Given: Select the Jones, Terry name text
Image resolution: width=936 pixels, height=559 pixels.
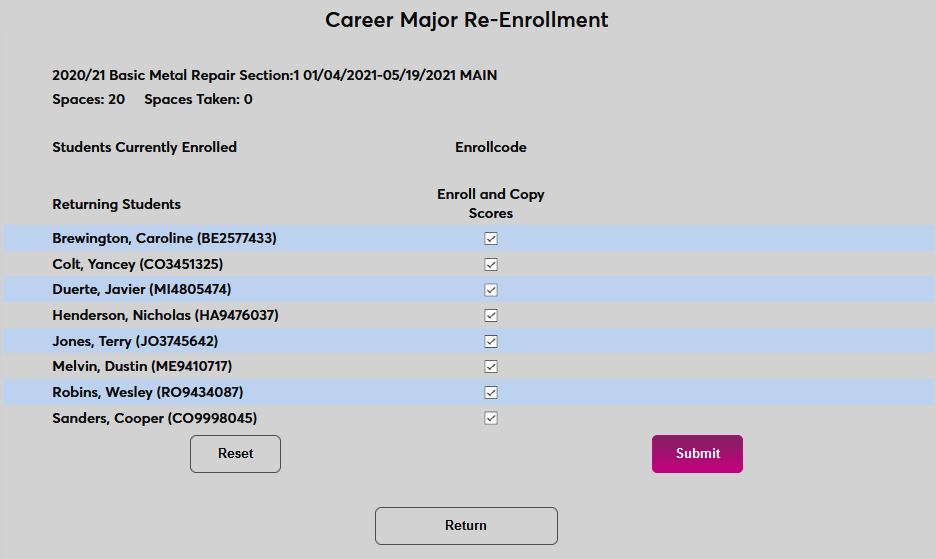Looking at the screenshot, I should coord(135,341).
